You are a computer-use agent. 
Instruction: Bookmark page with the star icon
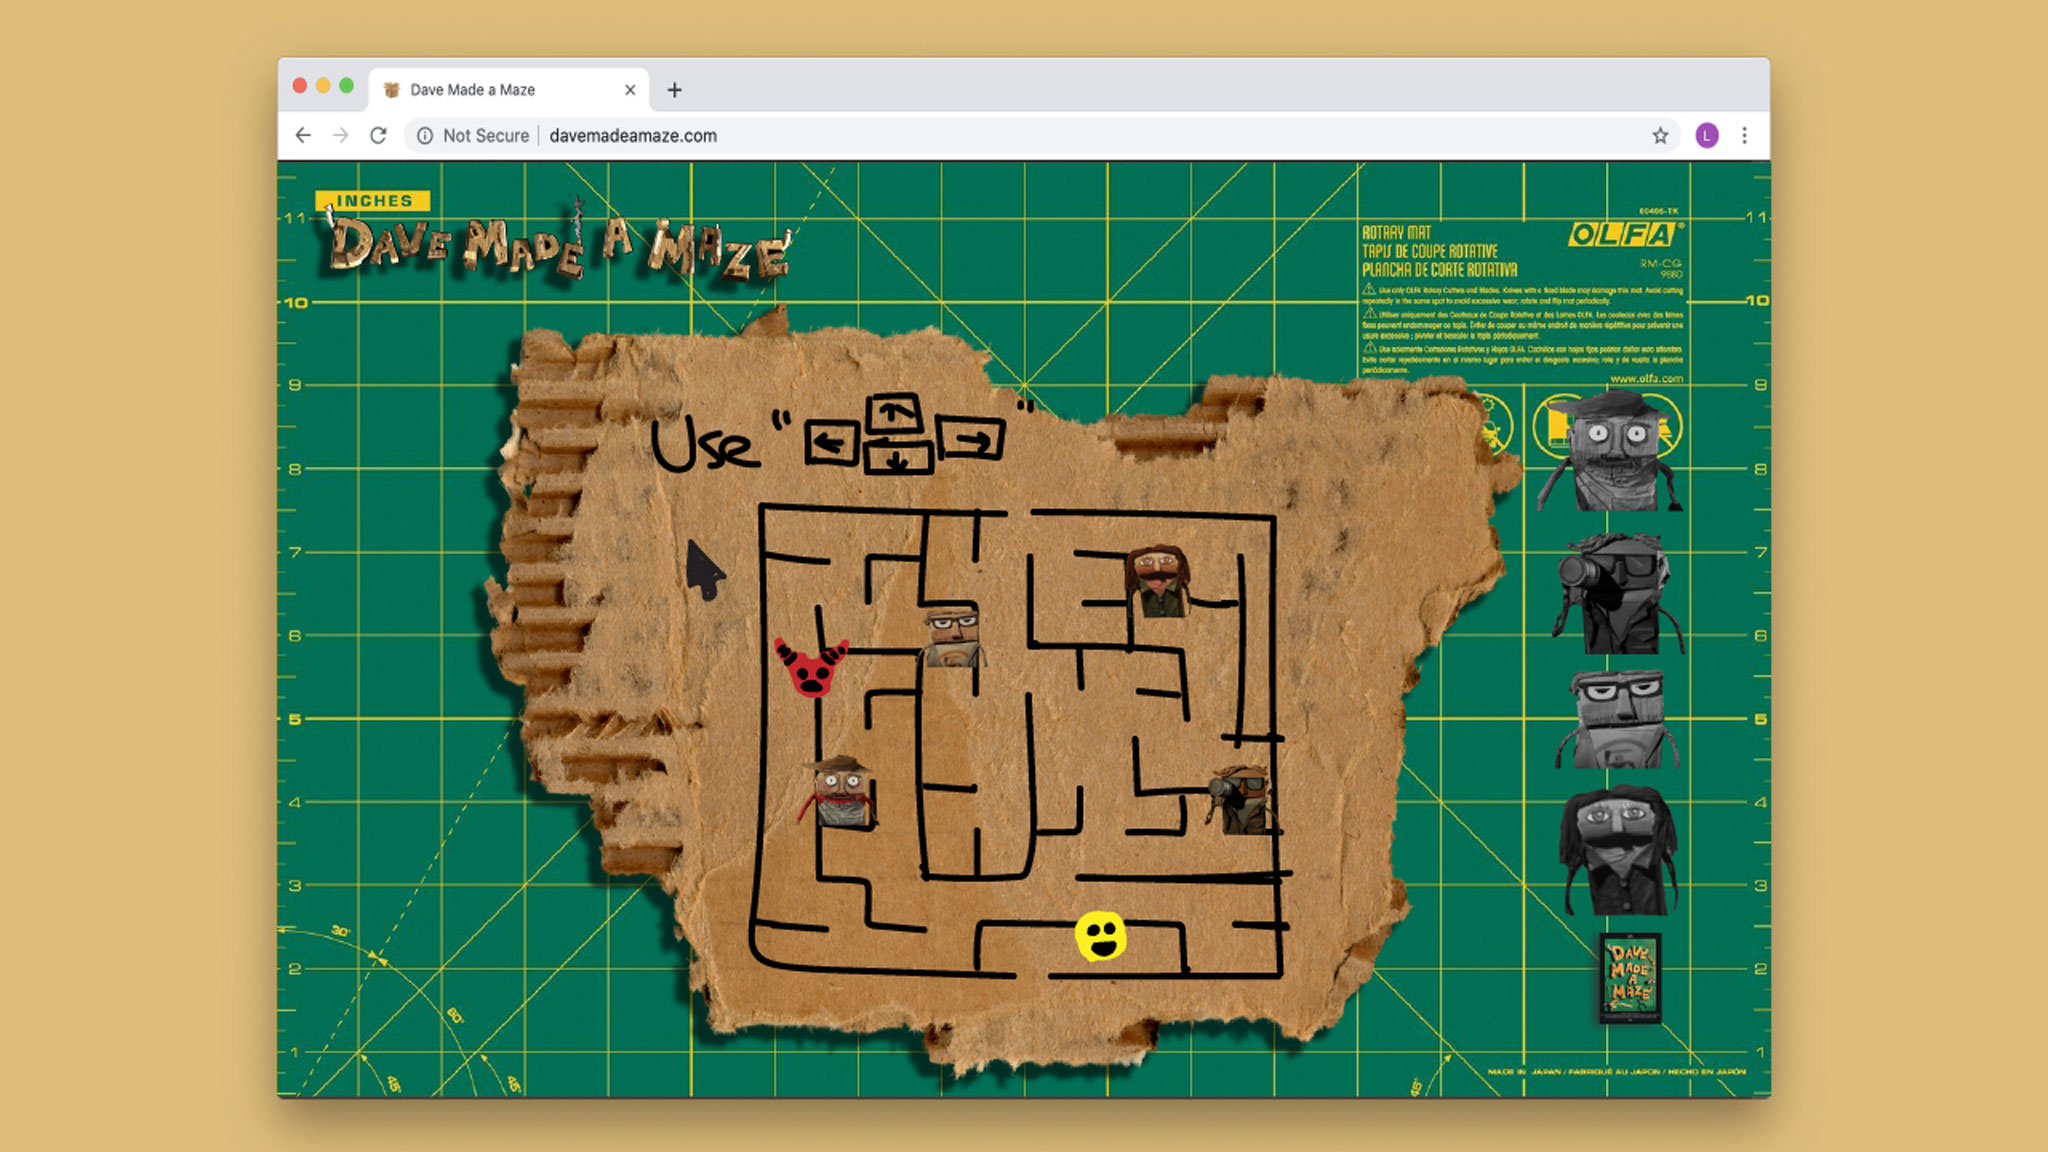pos(1660,136)
